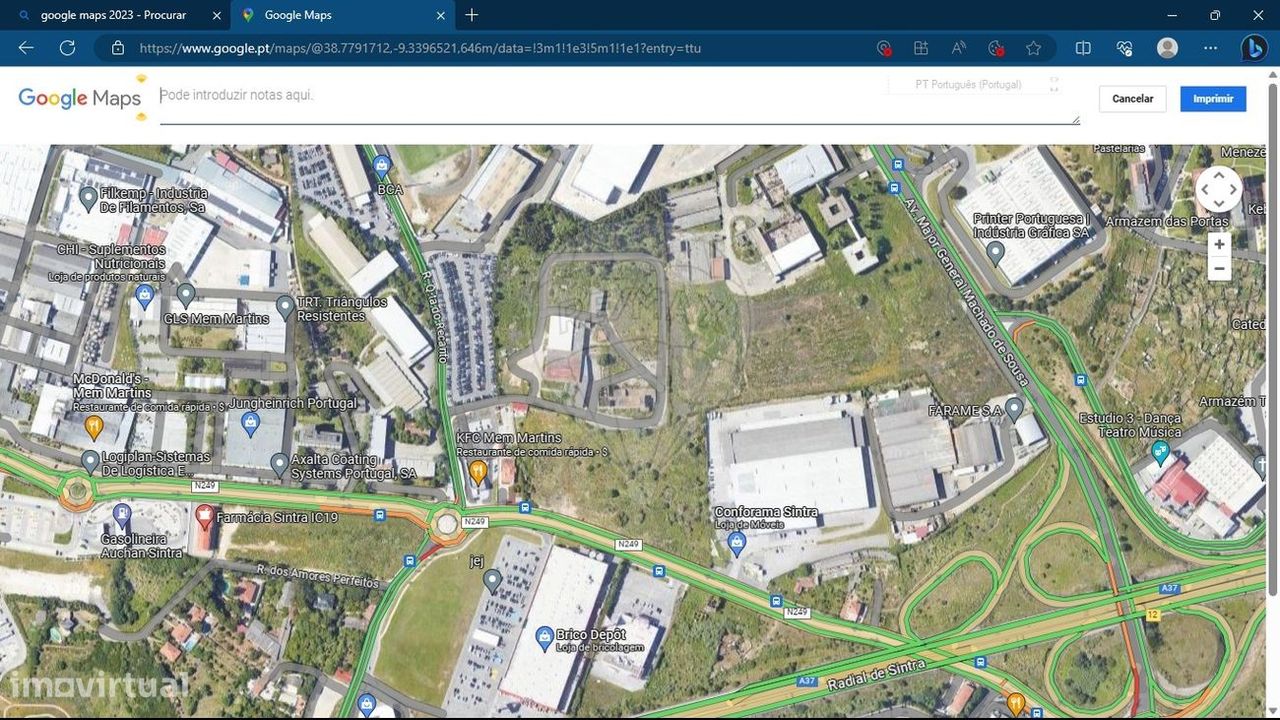Close the google maps 2023 - Procurar tab
1280x720 pixels.
(216, 15)
